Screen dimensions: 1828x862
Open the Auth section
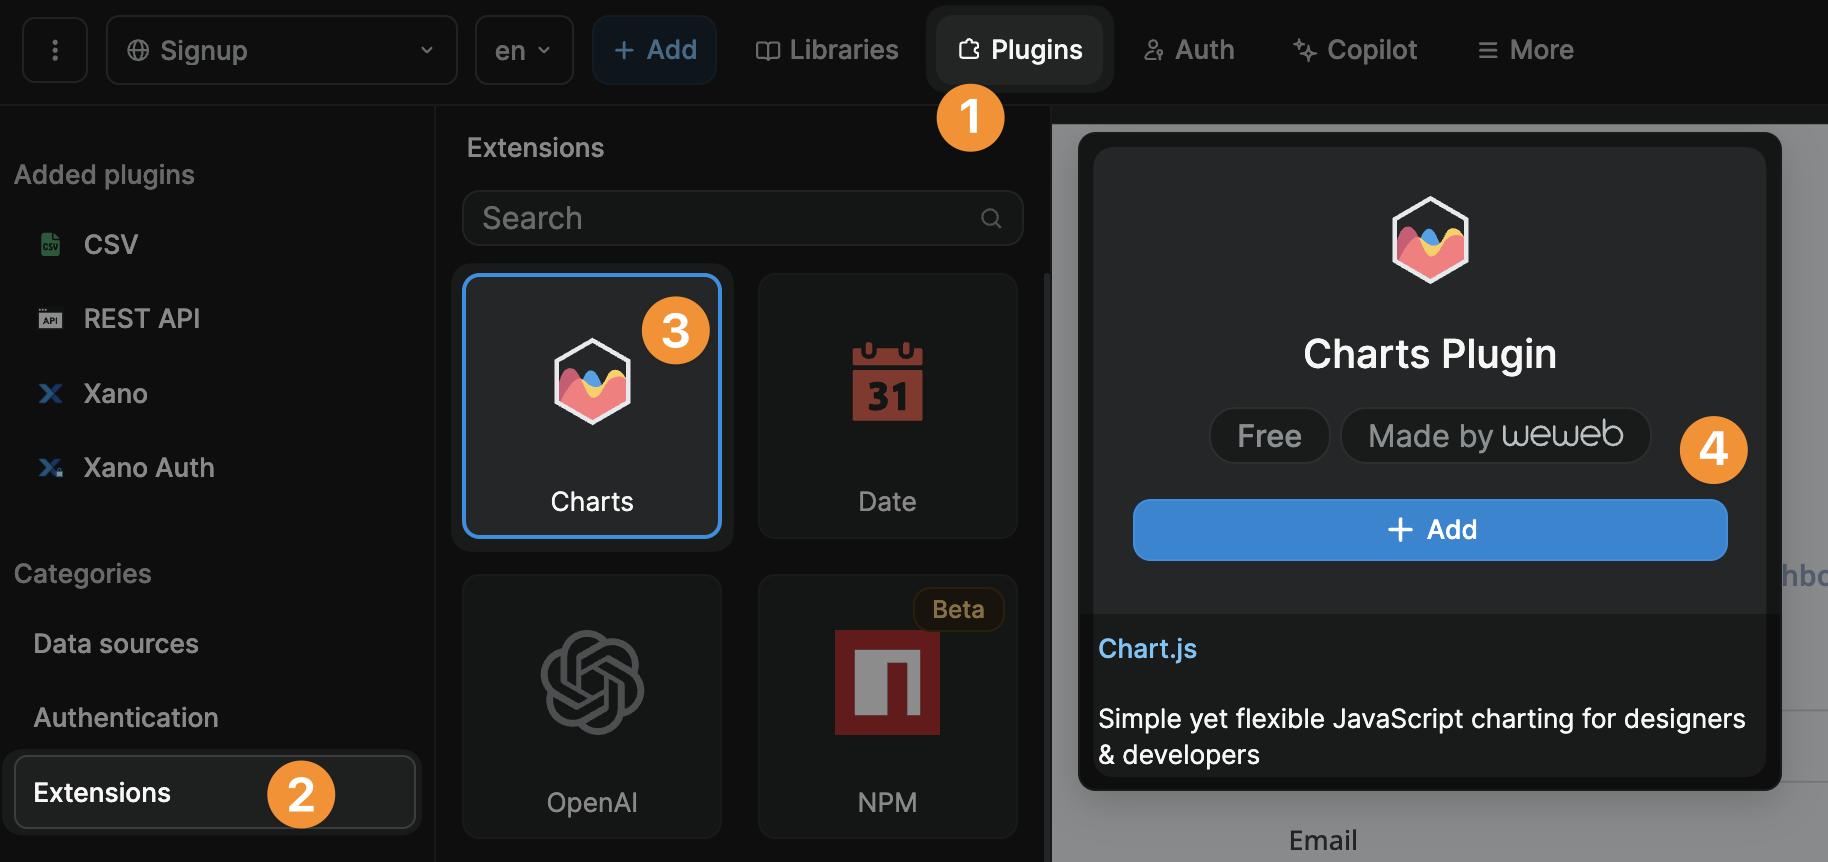[1188, 49]
